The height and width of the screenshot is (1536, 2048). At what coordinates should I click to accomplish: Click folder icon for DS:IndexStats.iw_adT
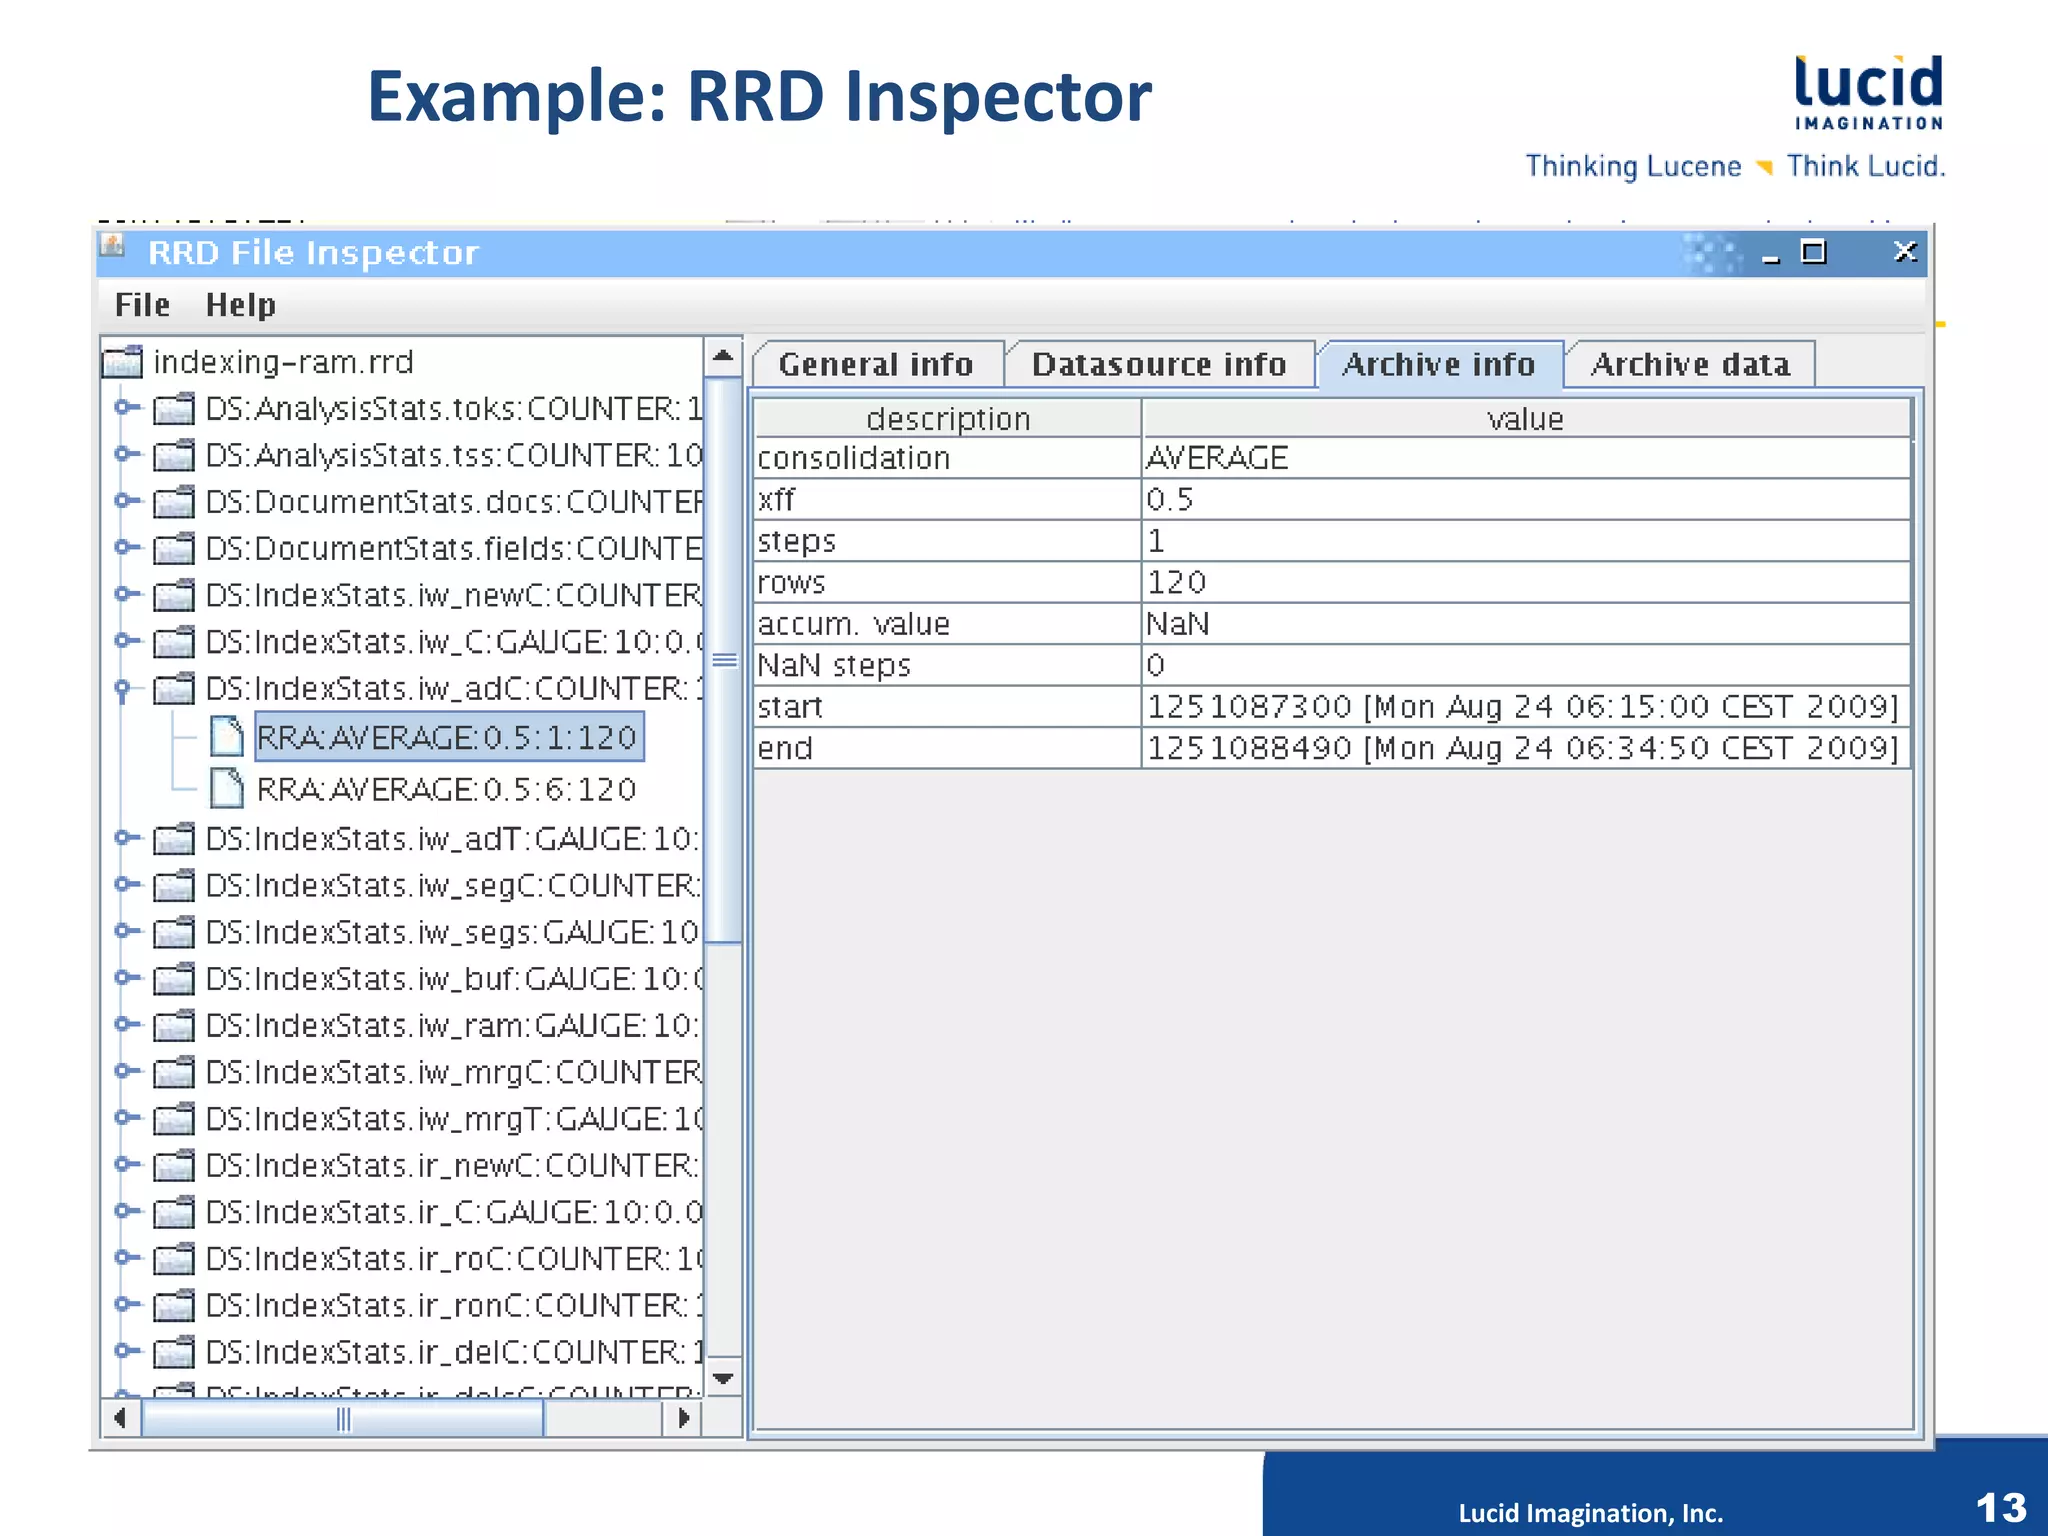tap(174, 839)
